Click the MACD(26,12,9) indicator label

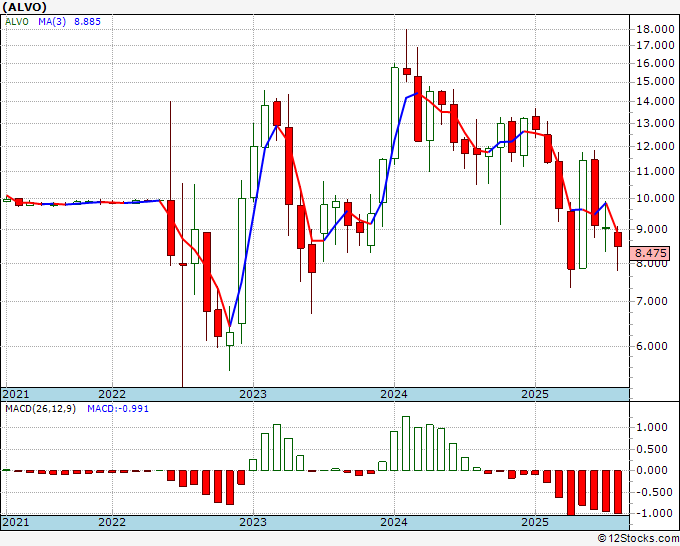click(x=41, y=409)
